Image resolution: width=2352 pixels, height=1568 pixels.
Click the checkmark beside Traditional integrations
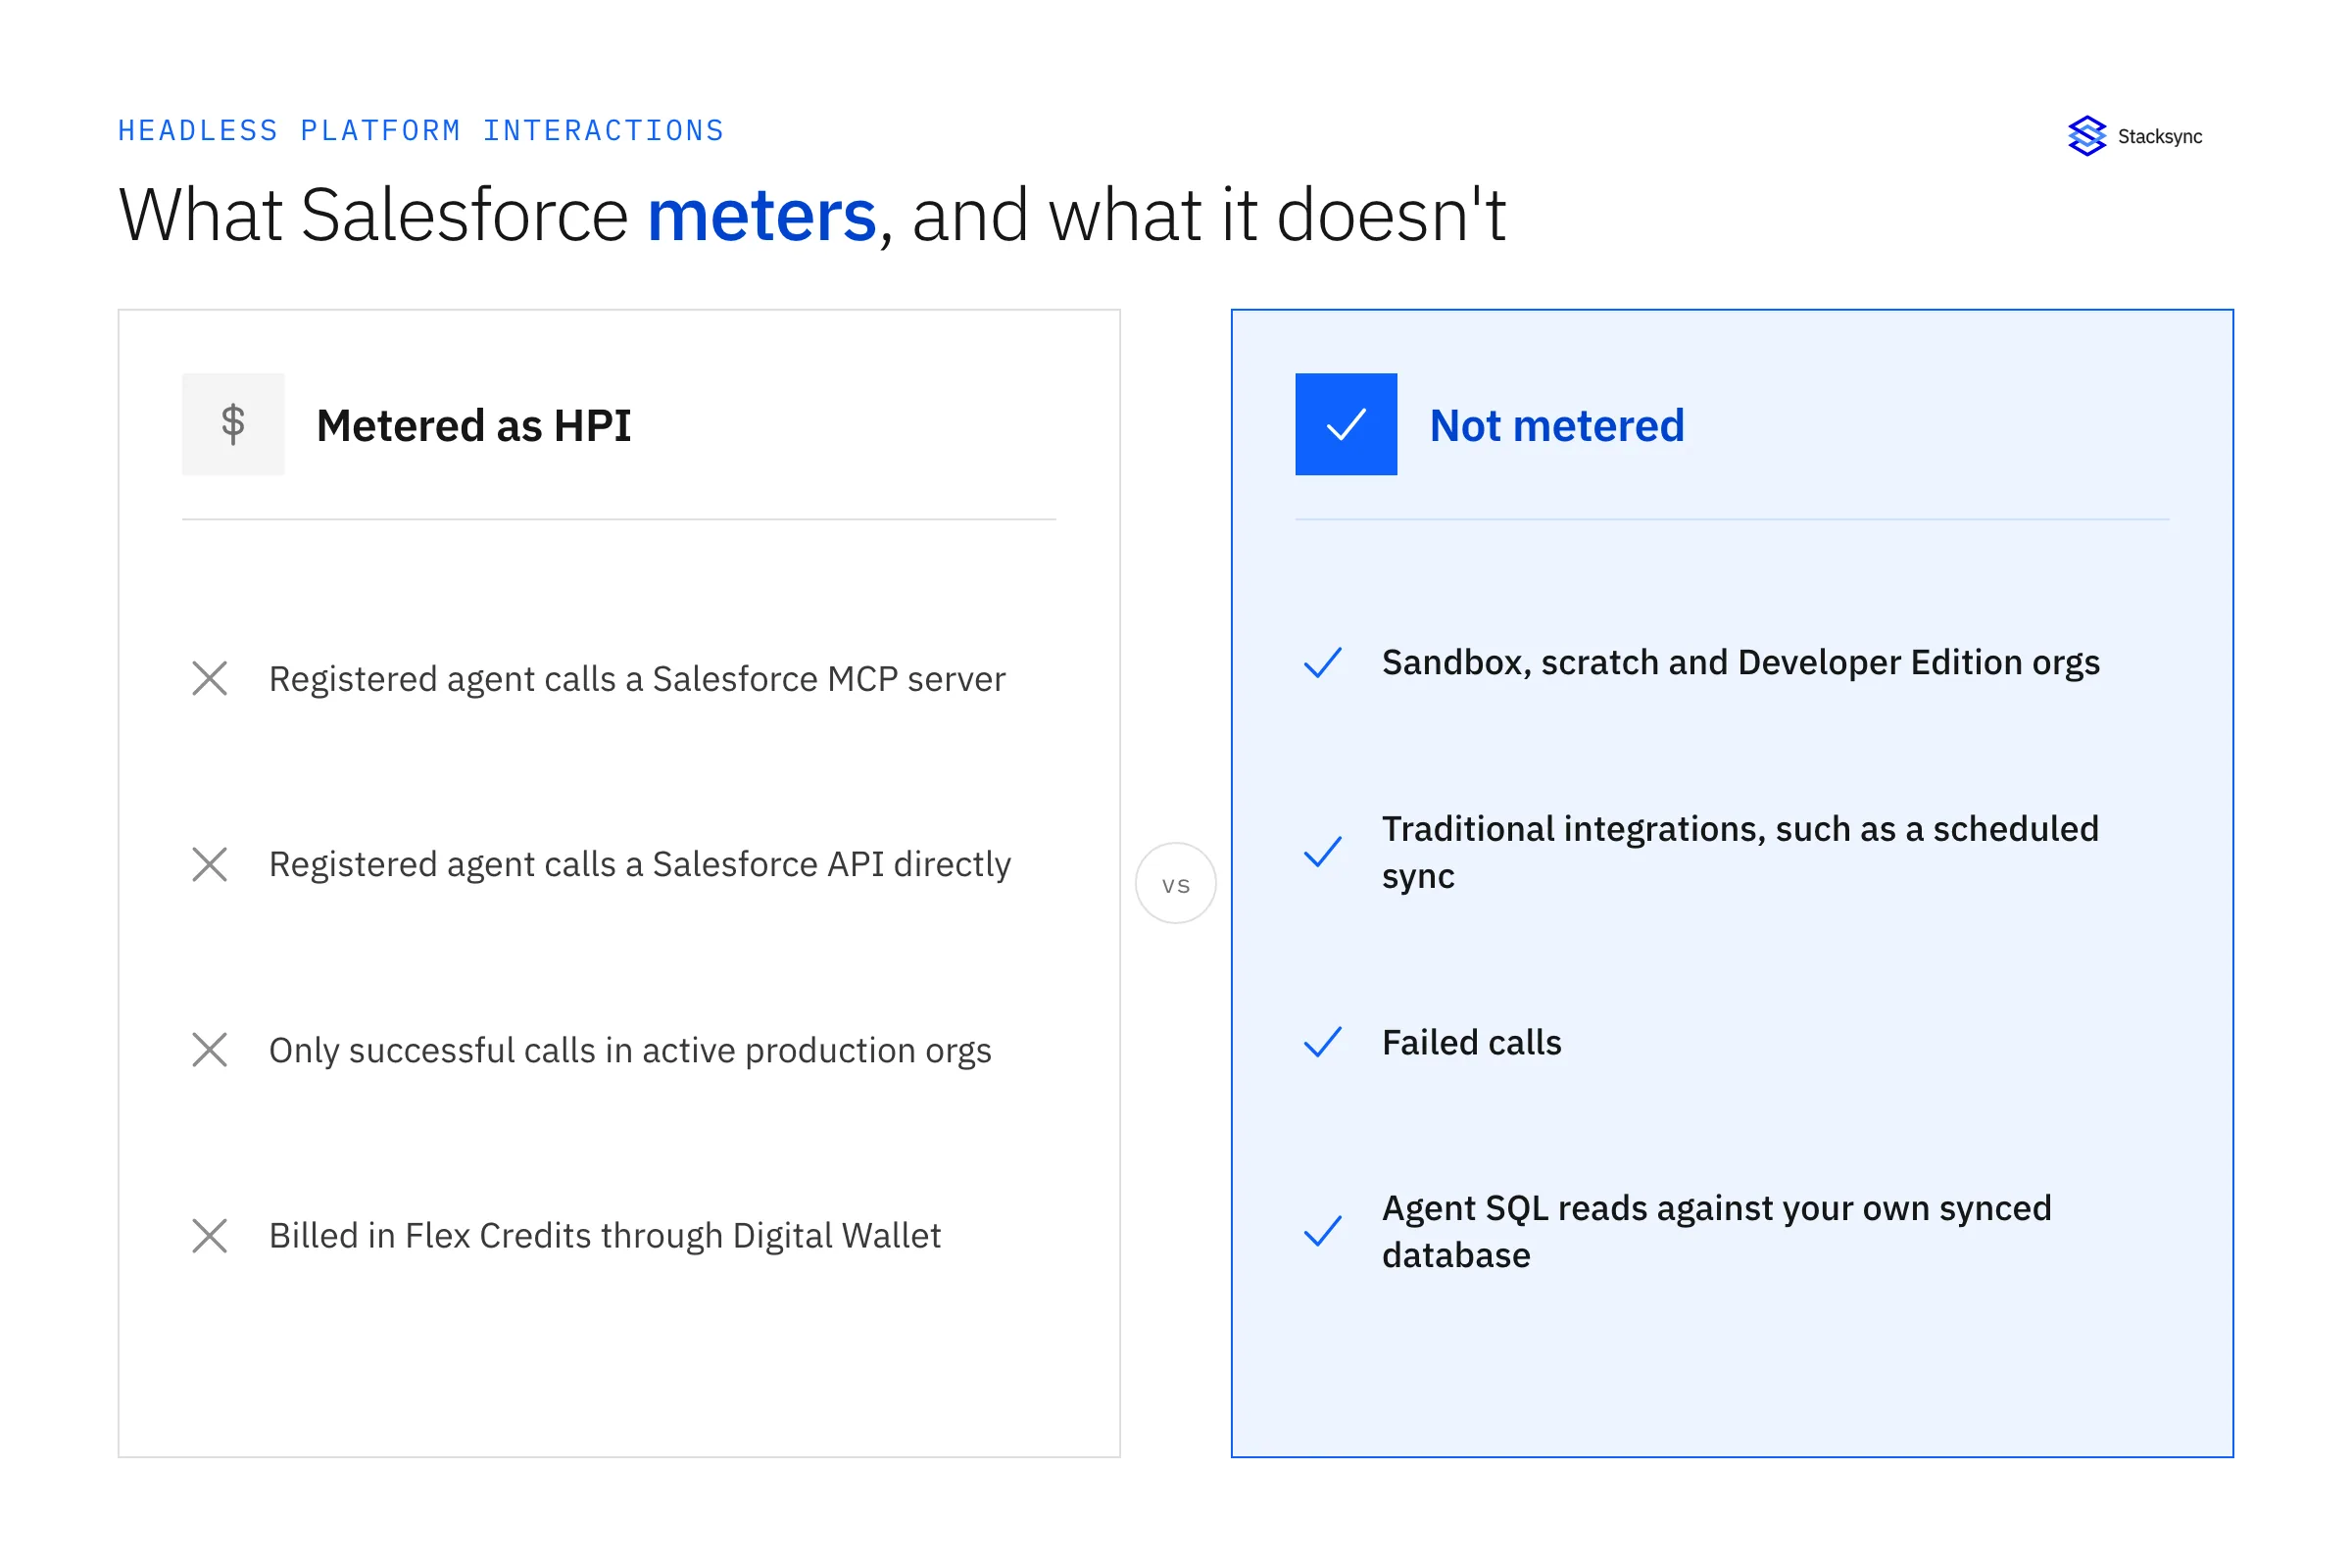[x=1323, y=852]
